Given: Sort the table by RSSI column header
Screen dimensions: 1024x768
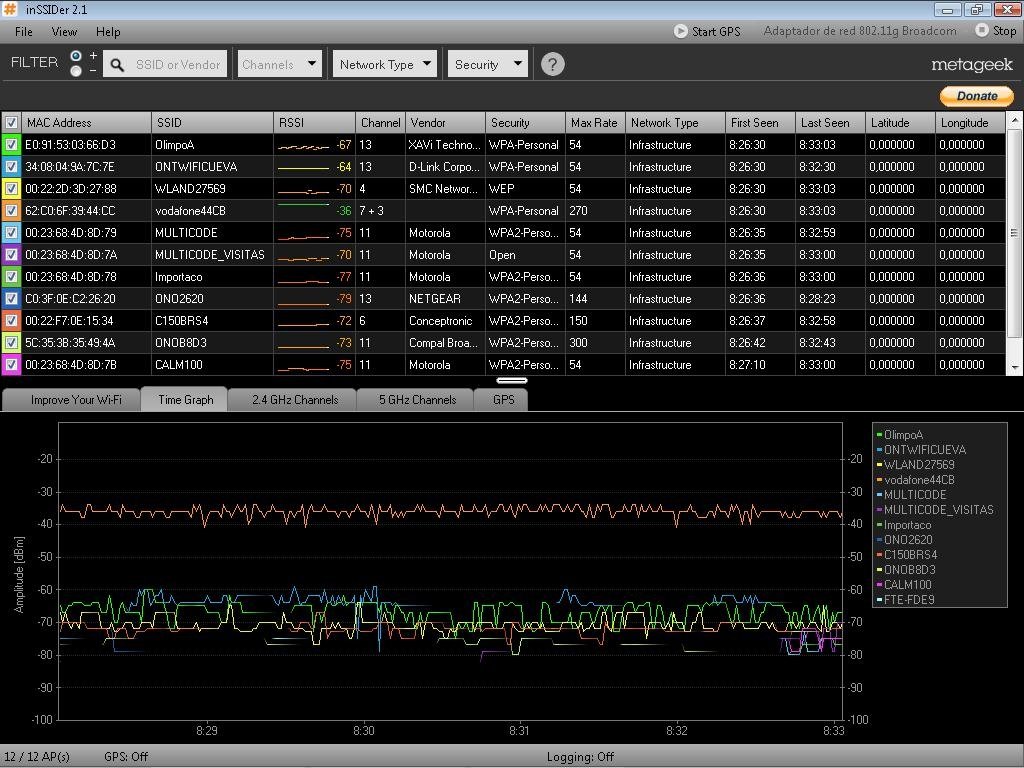Looking at the screenshot, I should (314, 123).
